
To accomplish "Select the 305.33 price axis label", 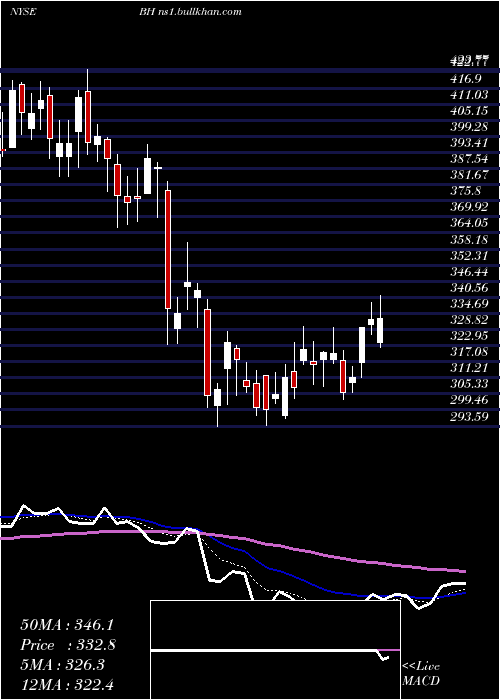I will click(470, 384).
